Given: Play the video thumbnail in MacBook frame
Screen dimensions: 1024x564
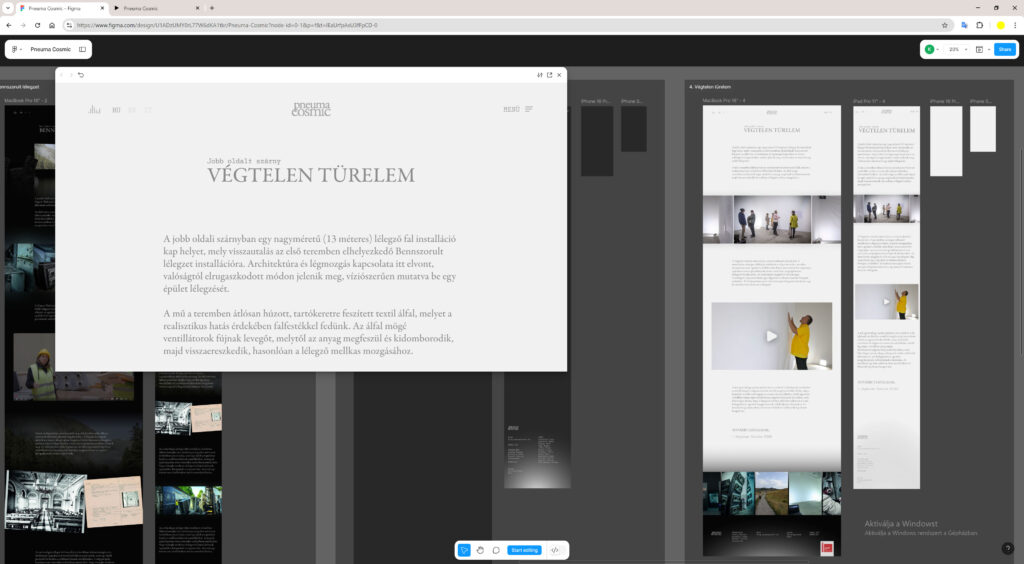Looking at the screenshot, I should 771,336.
